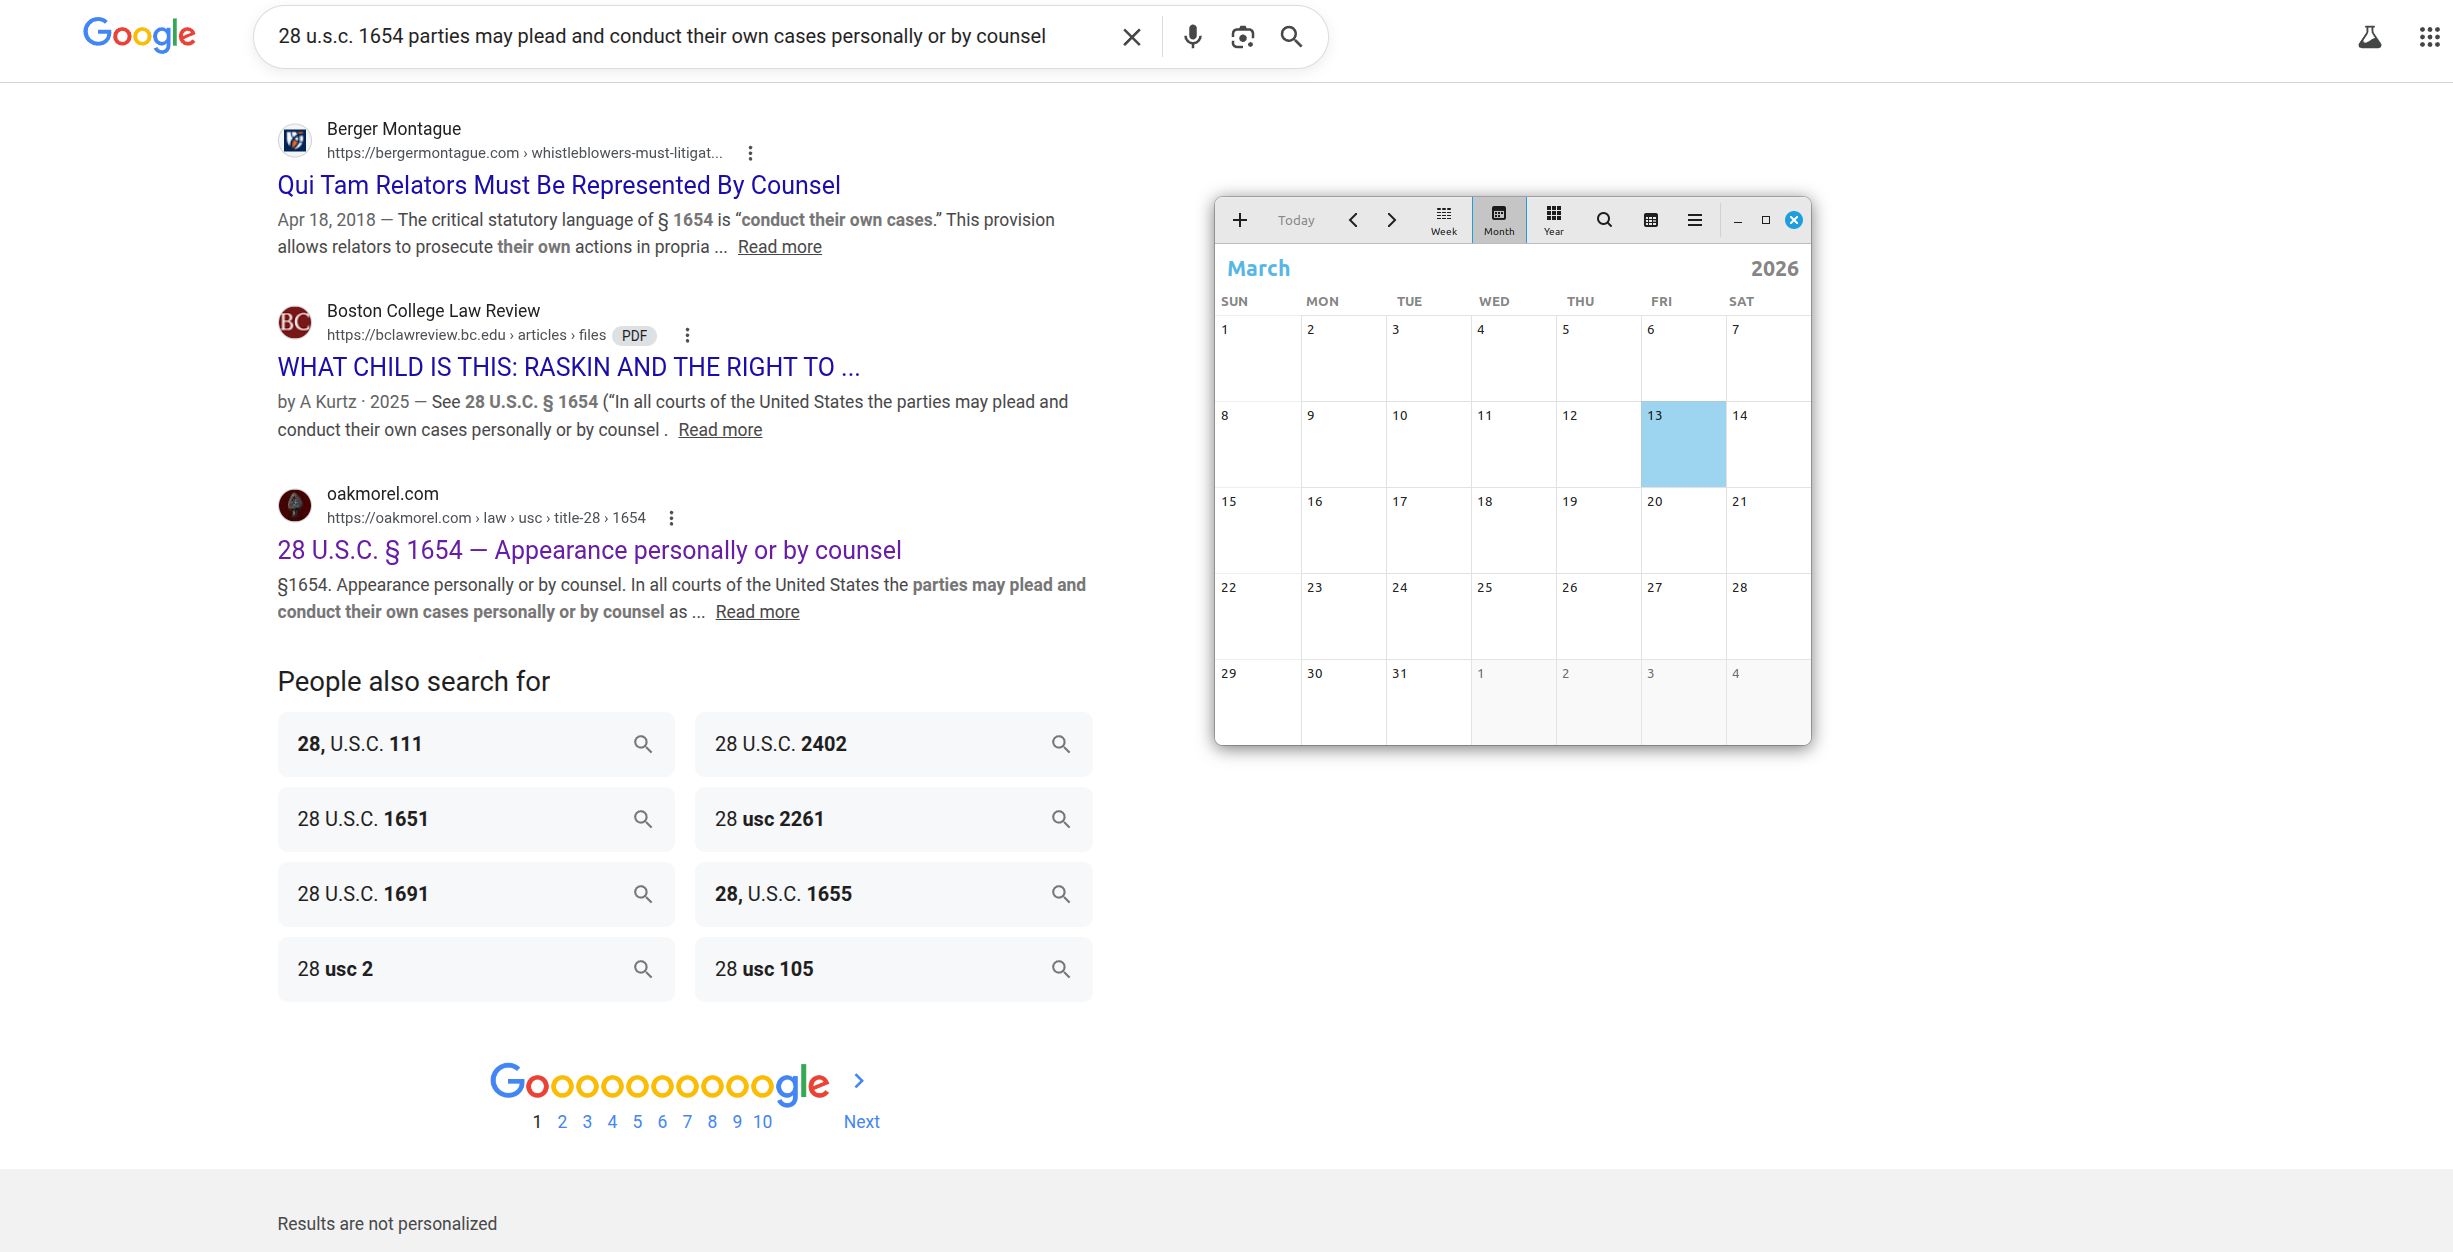Screen dimensions: 2453x1252
Task: Start voice search with microphone icon
Action: click(1192, 37)
